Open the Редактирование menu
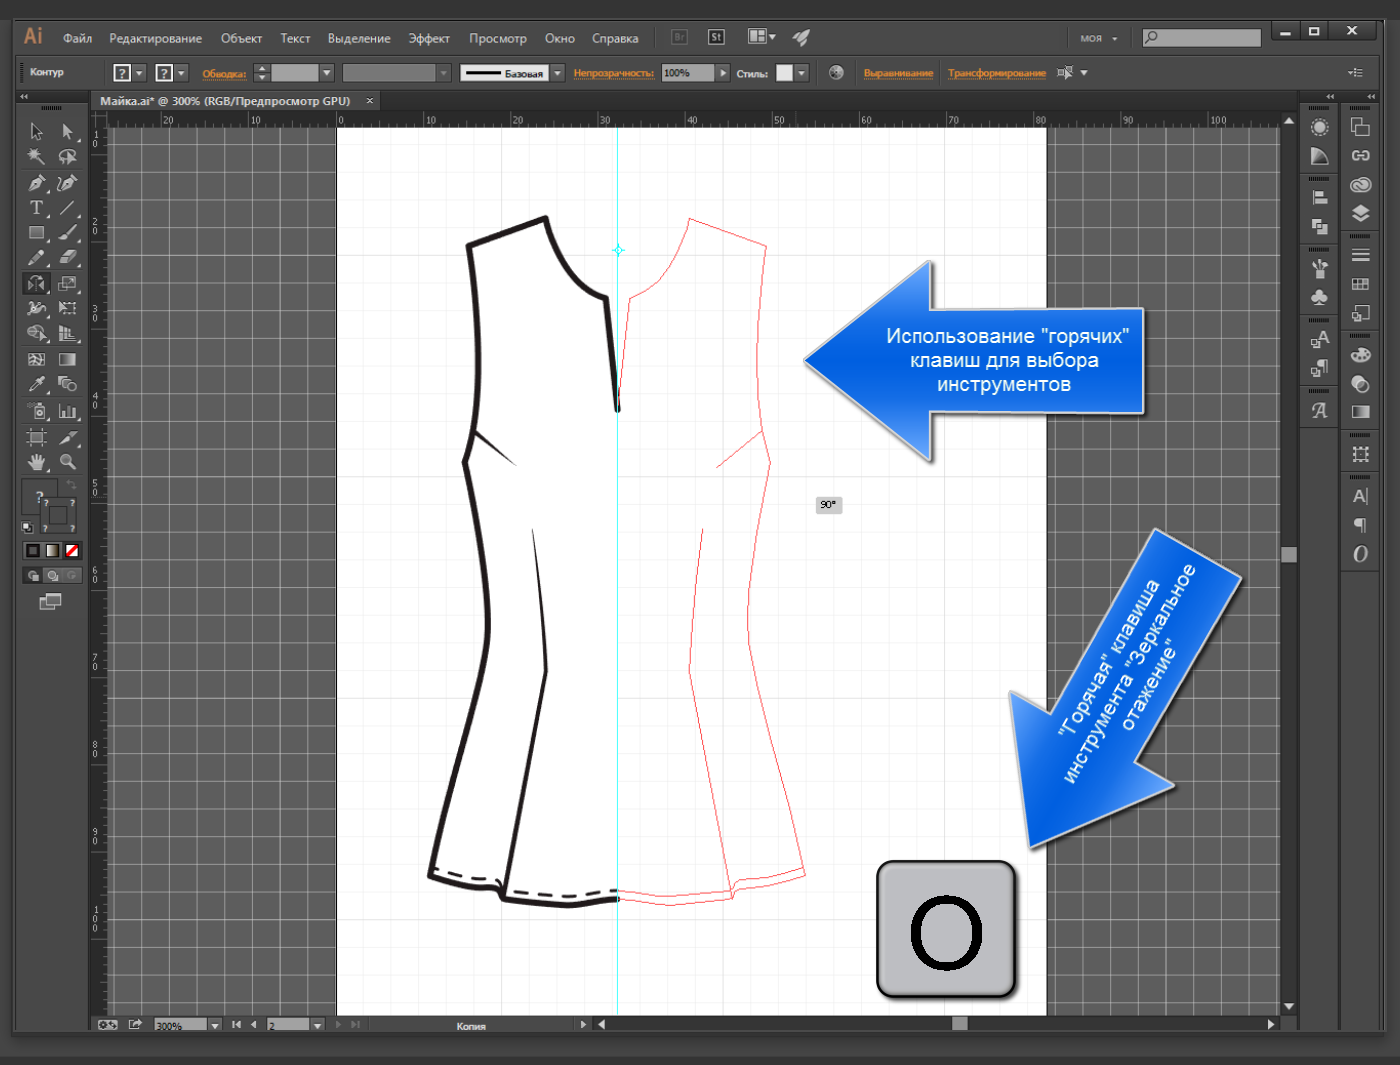Screen dimensions: 1400x1065 (155, 38)
